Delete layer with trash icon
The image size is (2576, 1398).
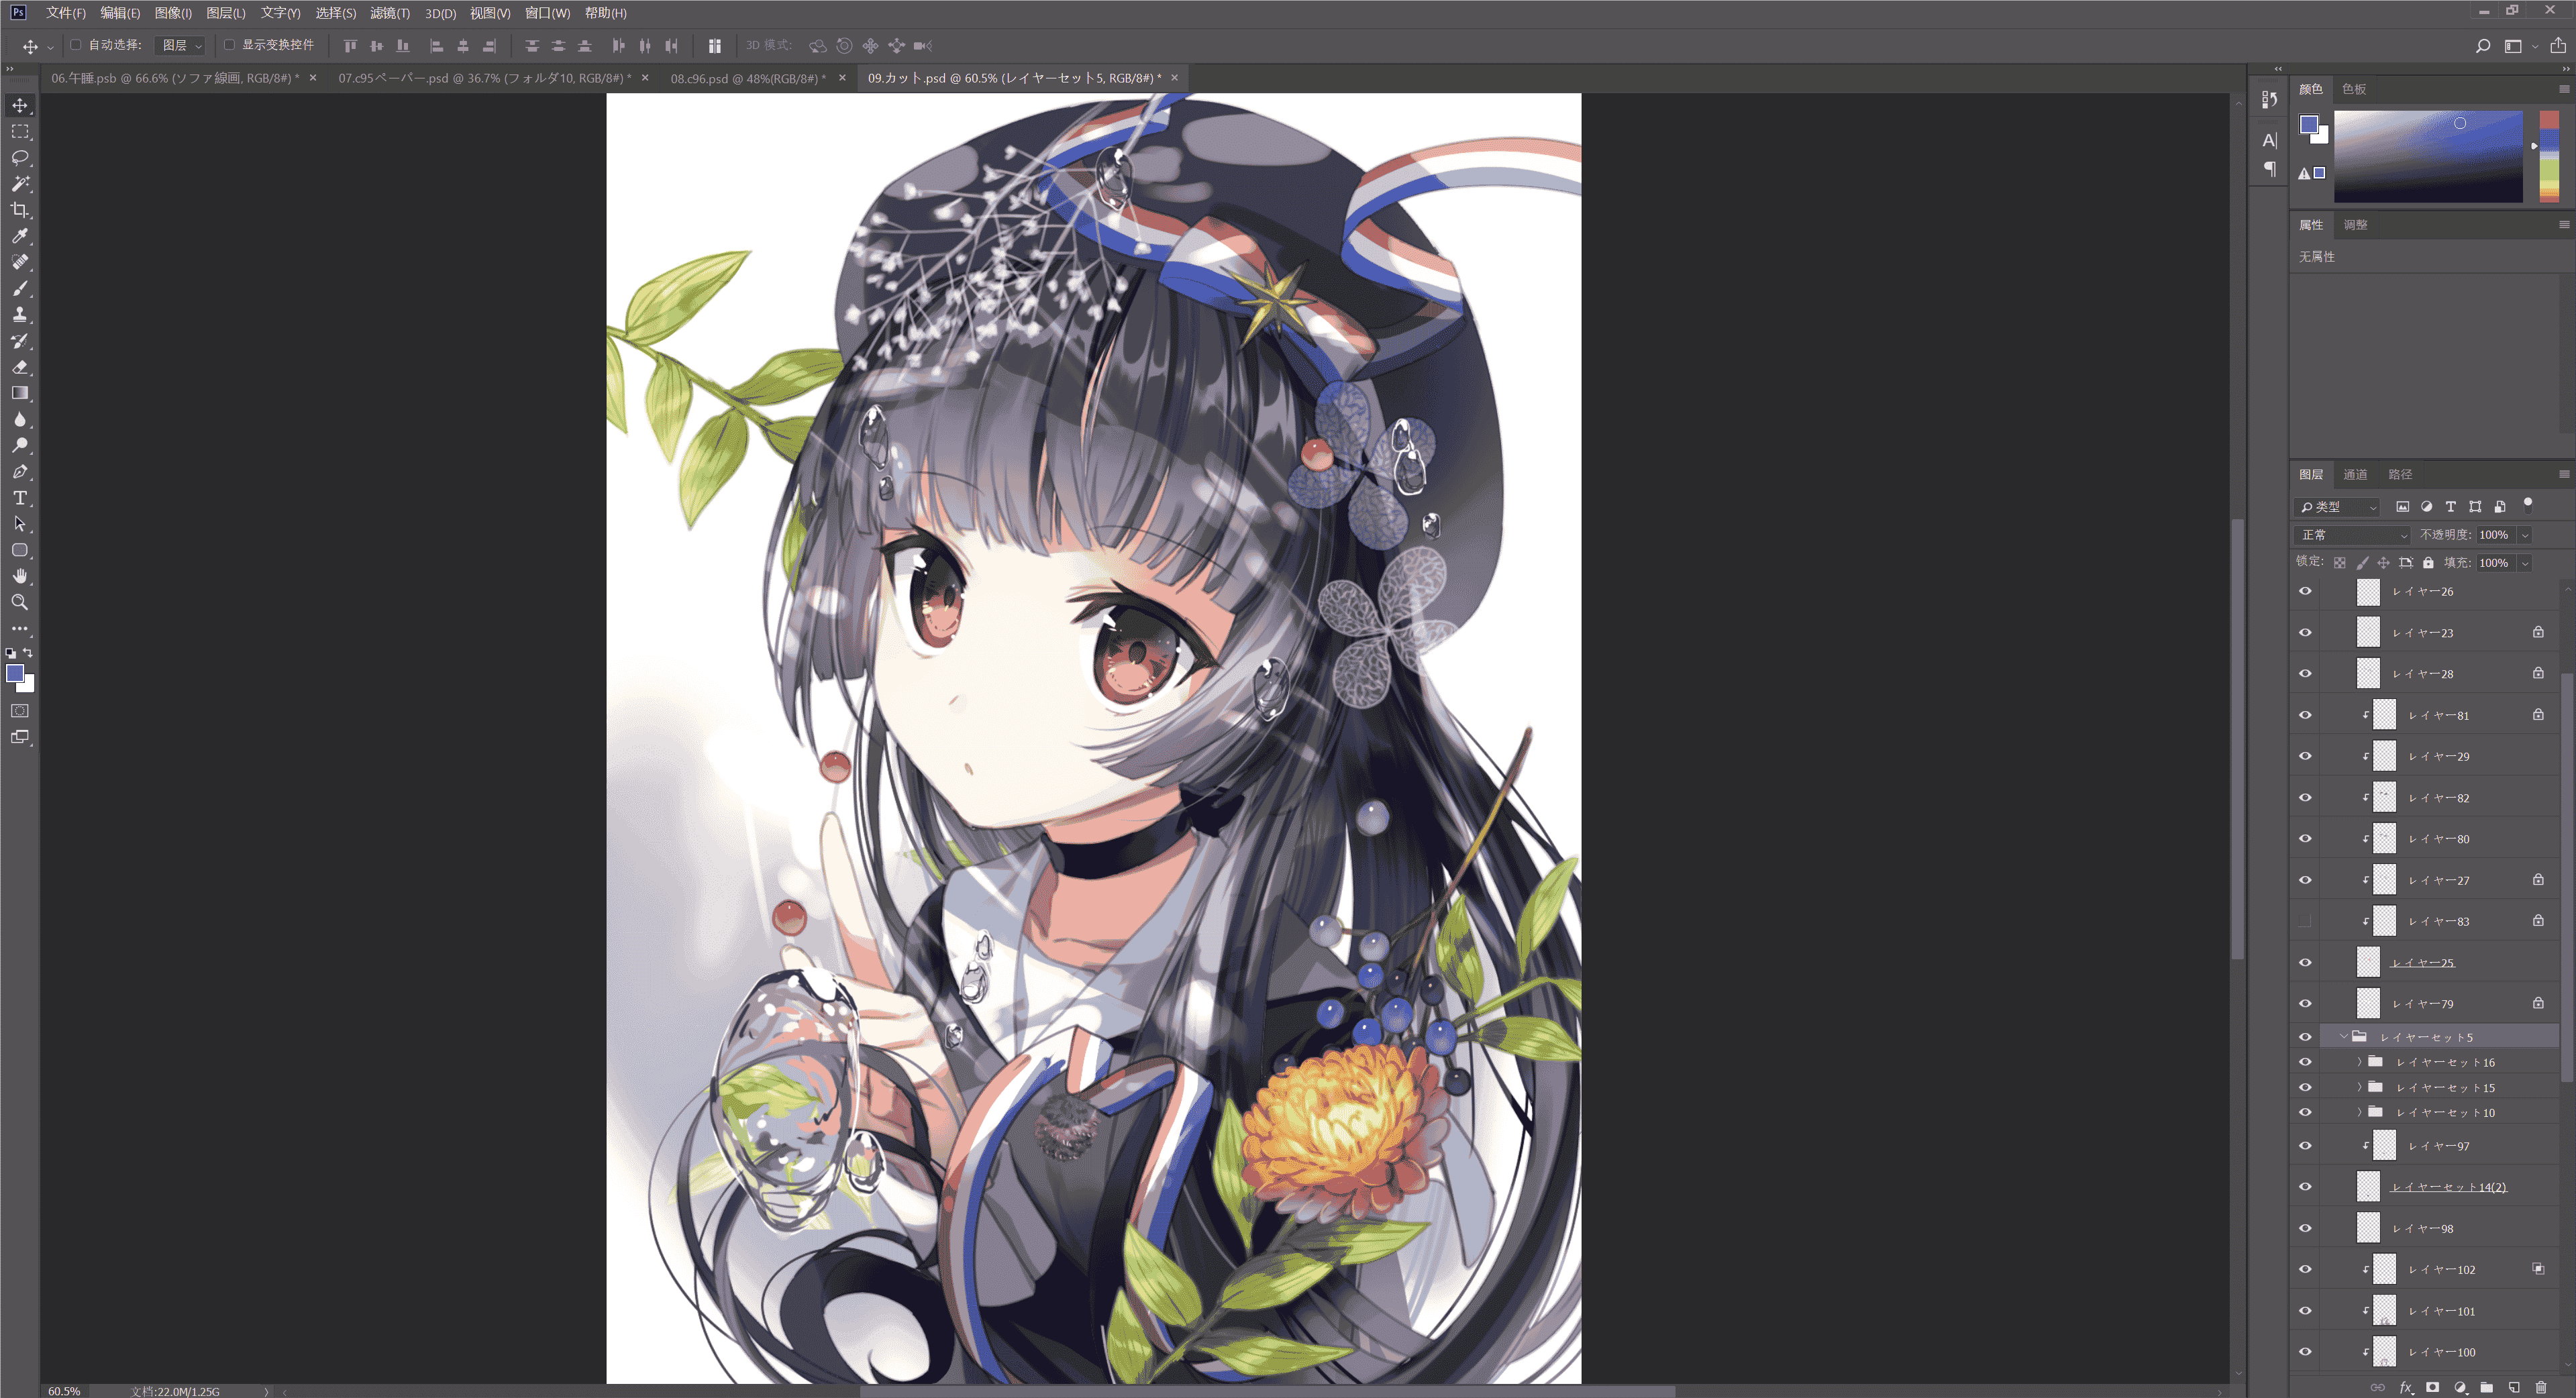coord(2541,1387)
